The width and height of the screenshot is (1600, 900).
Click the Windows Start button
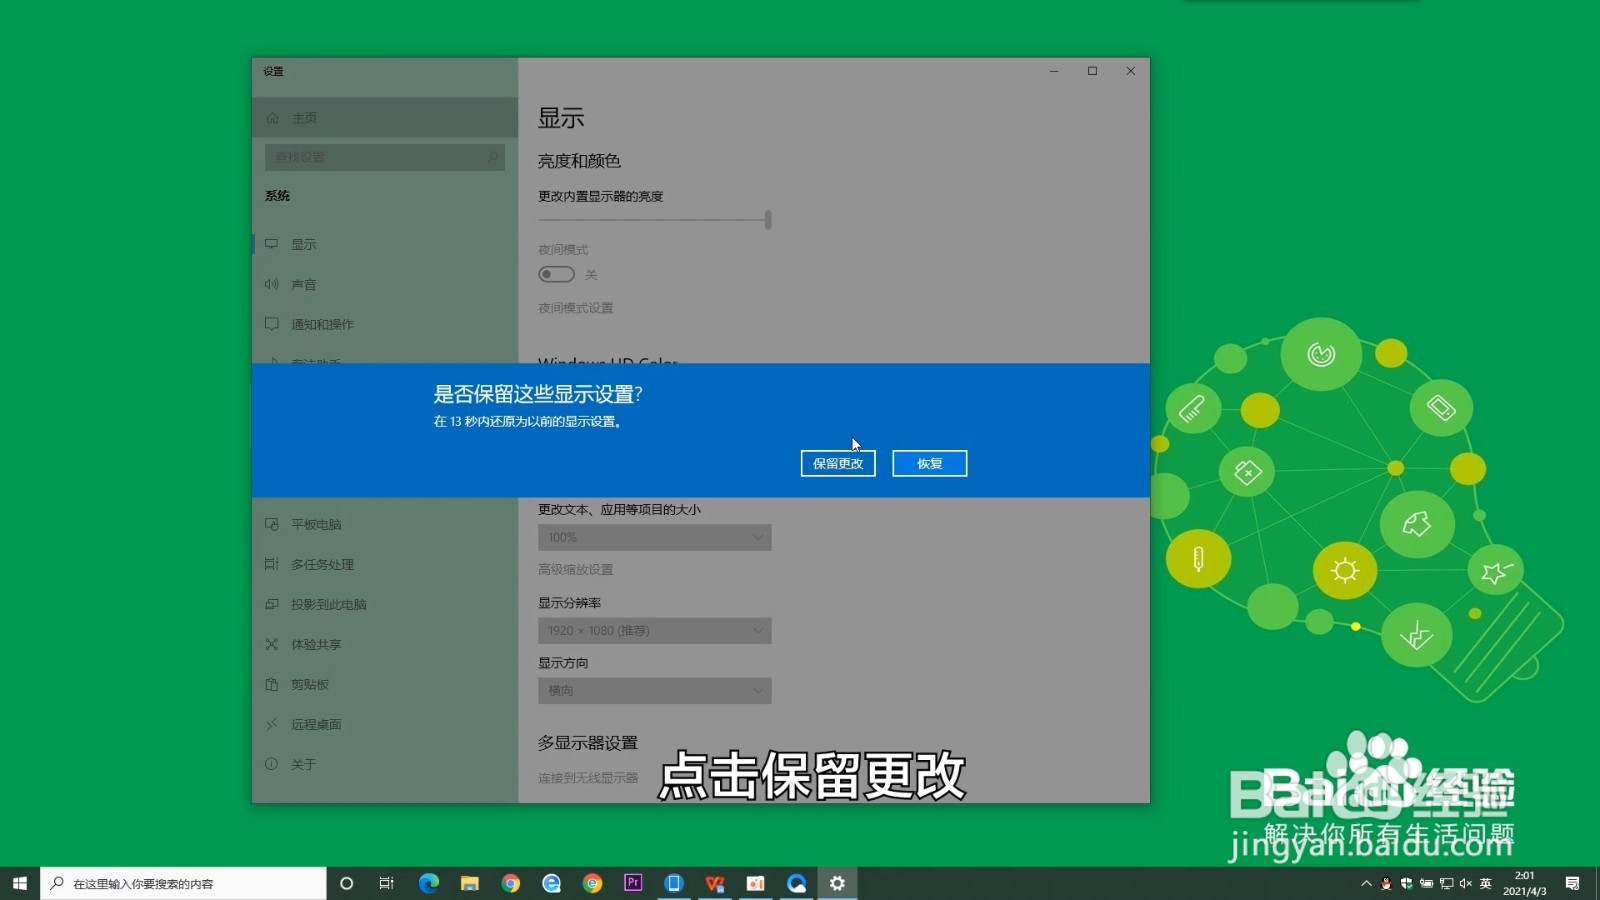[20, 883]
